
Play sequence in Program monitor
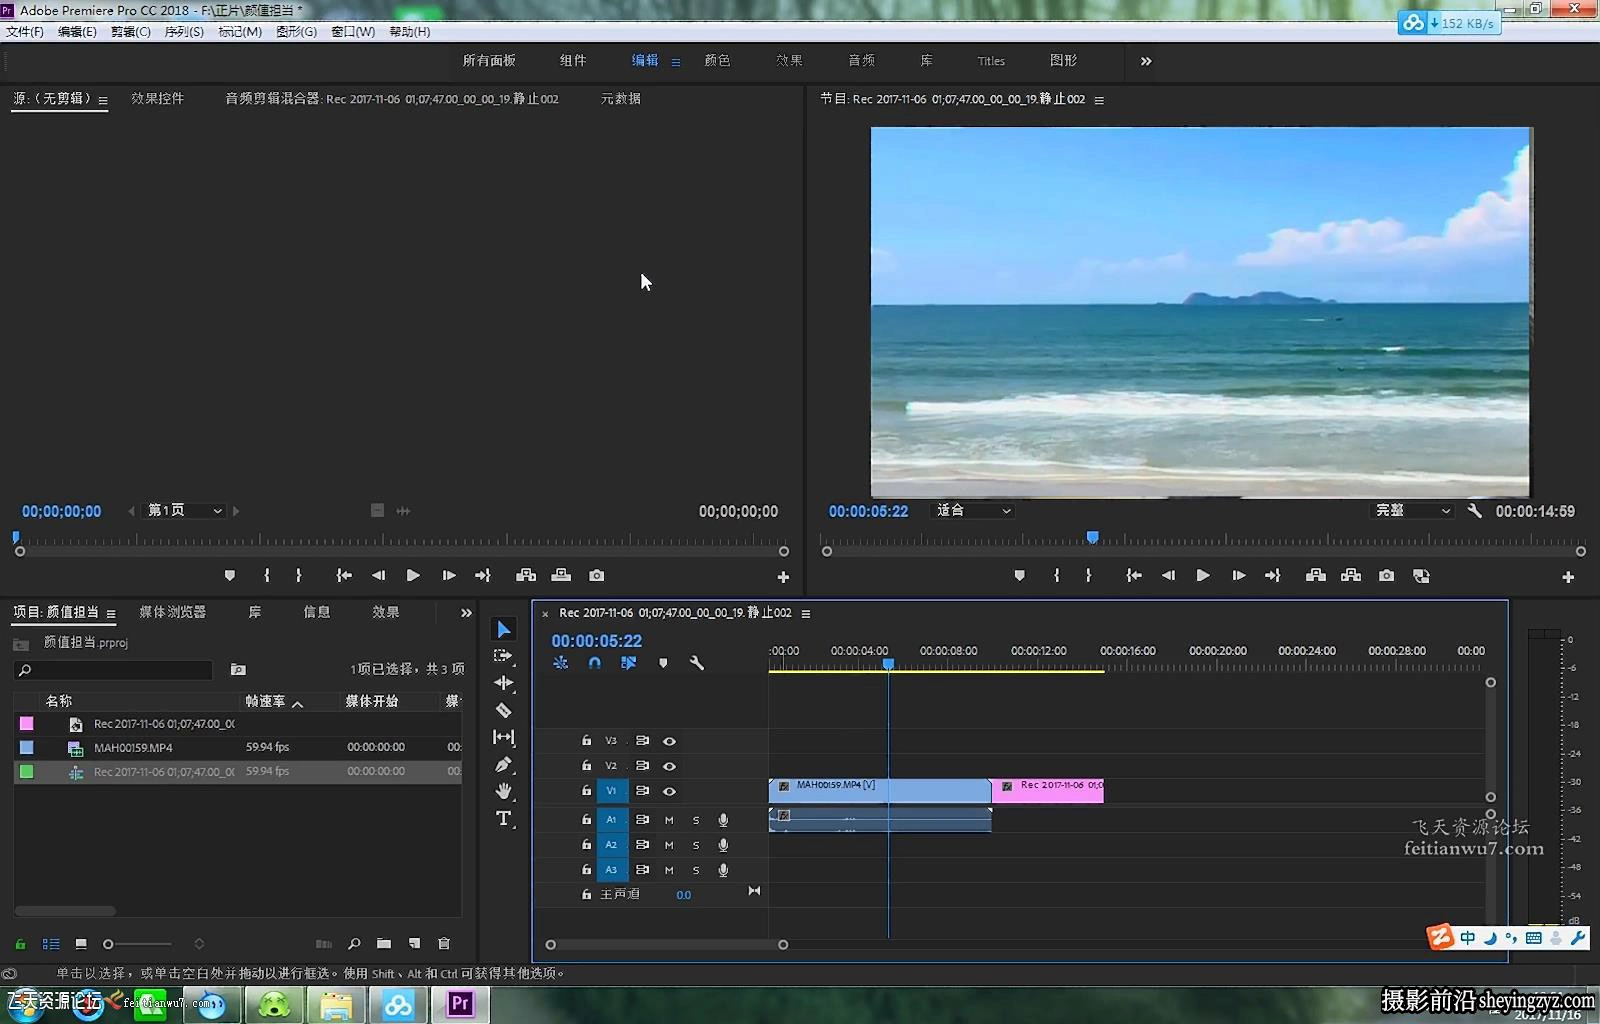[x=1203, y=576]
